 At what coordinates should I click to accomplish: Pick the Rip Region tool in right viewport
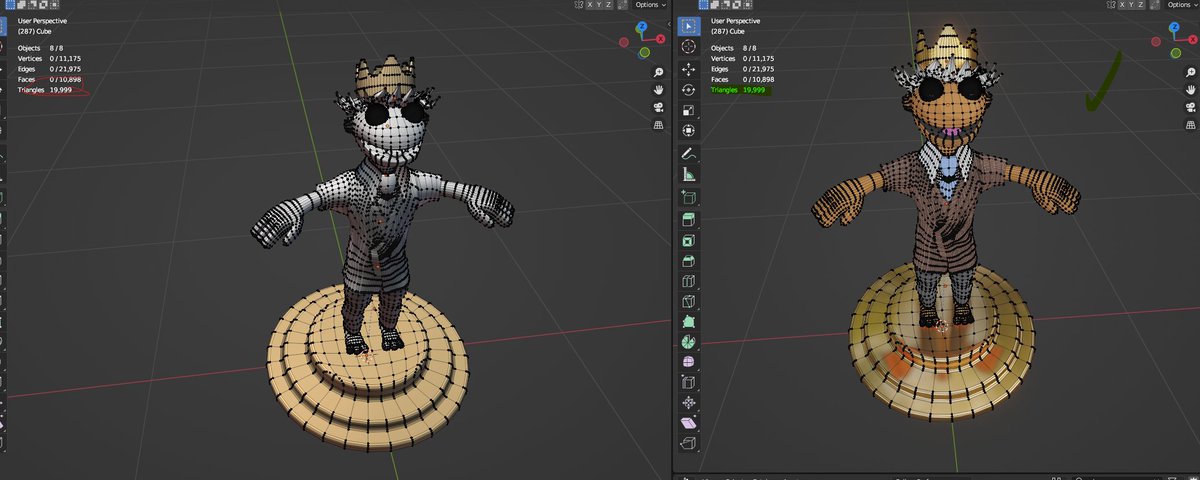[688, 443]
